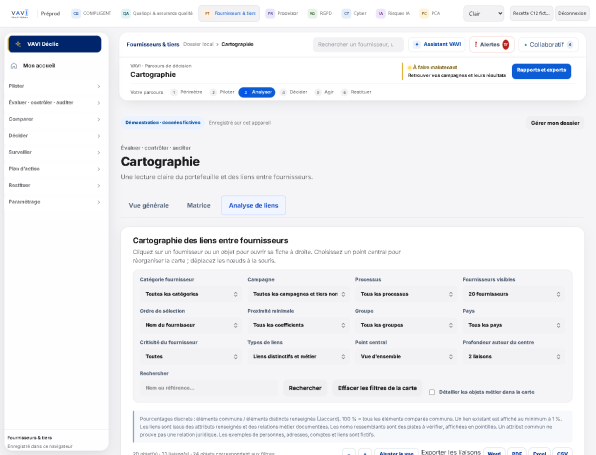Open the Point central dropdown
The height and width of the screenshot is (455, 596).
coord(406,357)
